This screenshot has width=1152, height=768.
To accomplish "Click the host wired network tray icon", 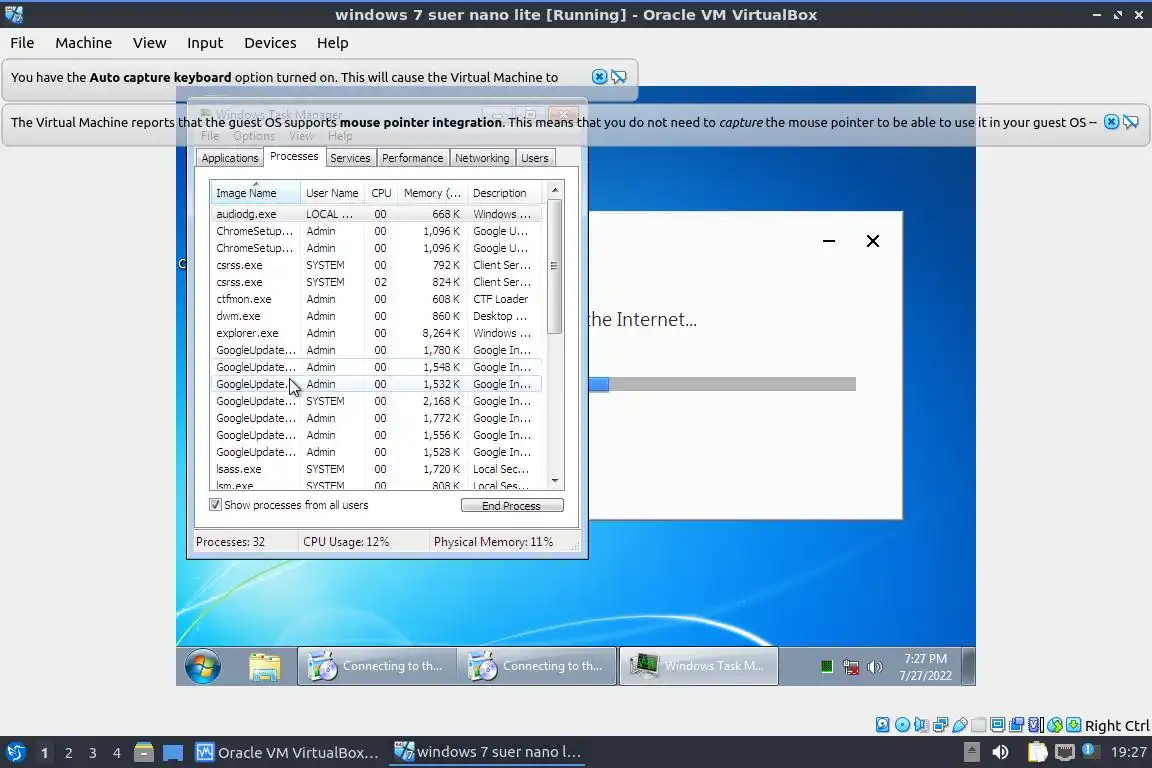I will click(1065, 752).
